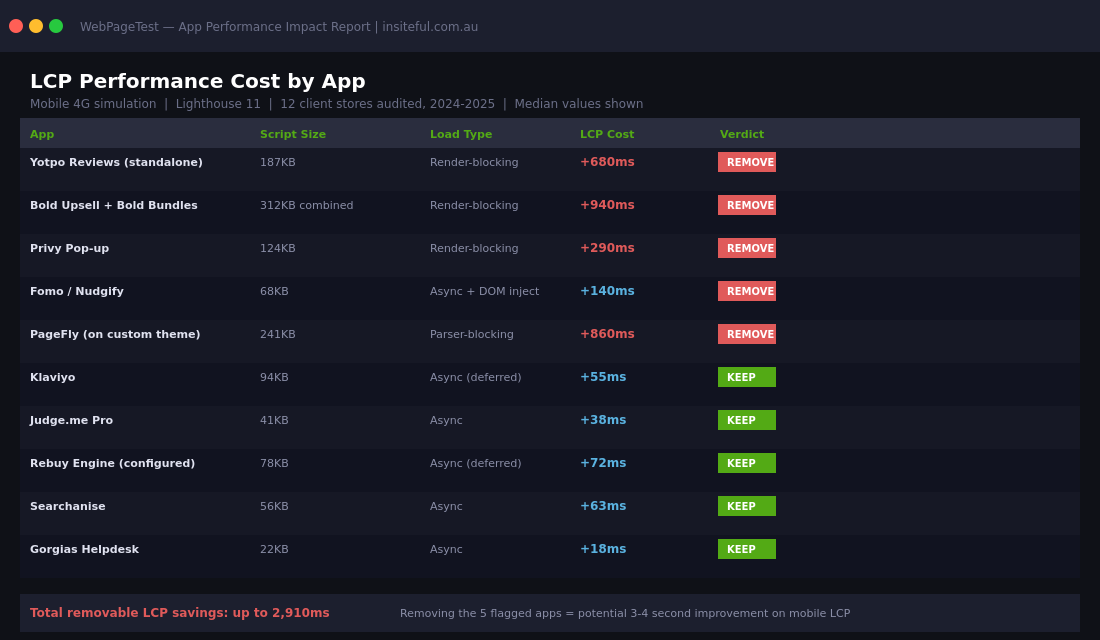The width and height of the screenshot is (1100, 640).
Task: Click the KEEP badge for Klaviyo
Action: 746,377
